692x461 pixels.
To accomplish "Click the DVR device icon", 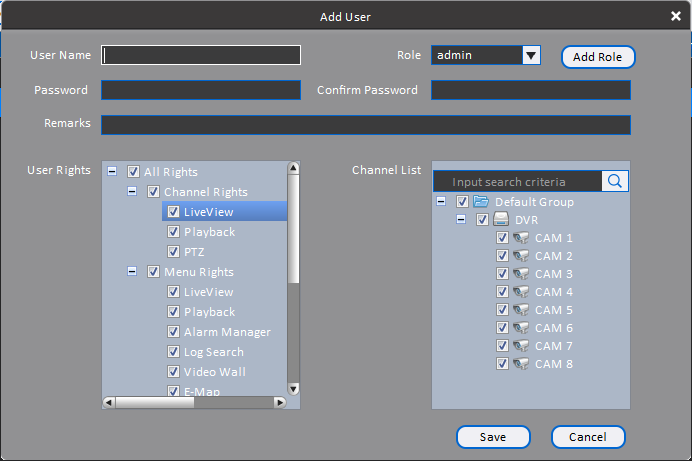I will coord(501,219).
